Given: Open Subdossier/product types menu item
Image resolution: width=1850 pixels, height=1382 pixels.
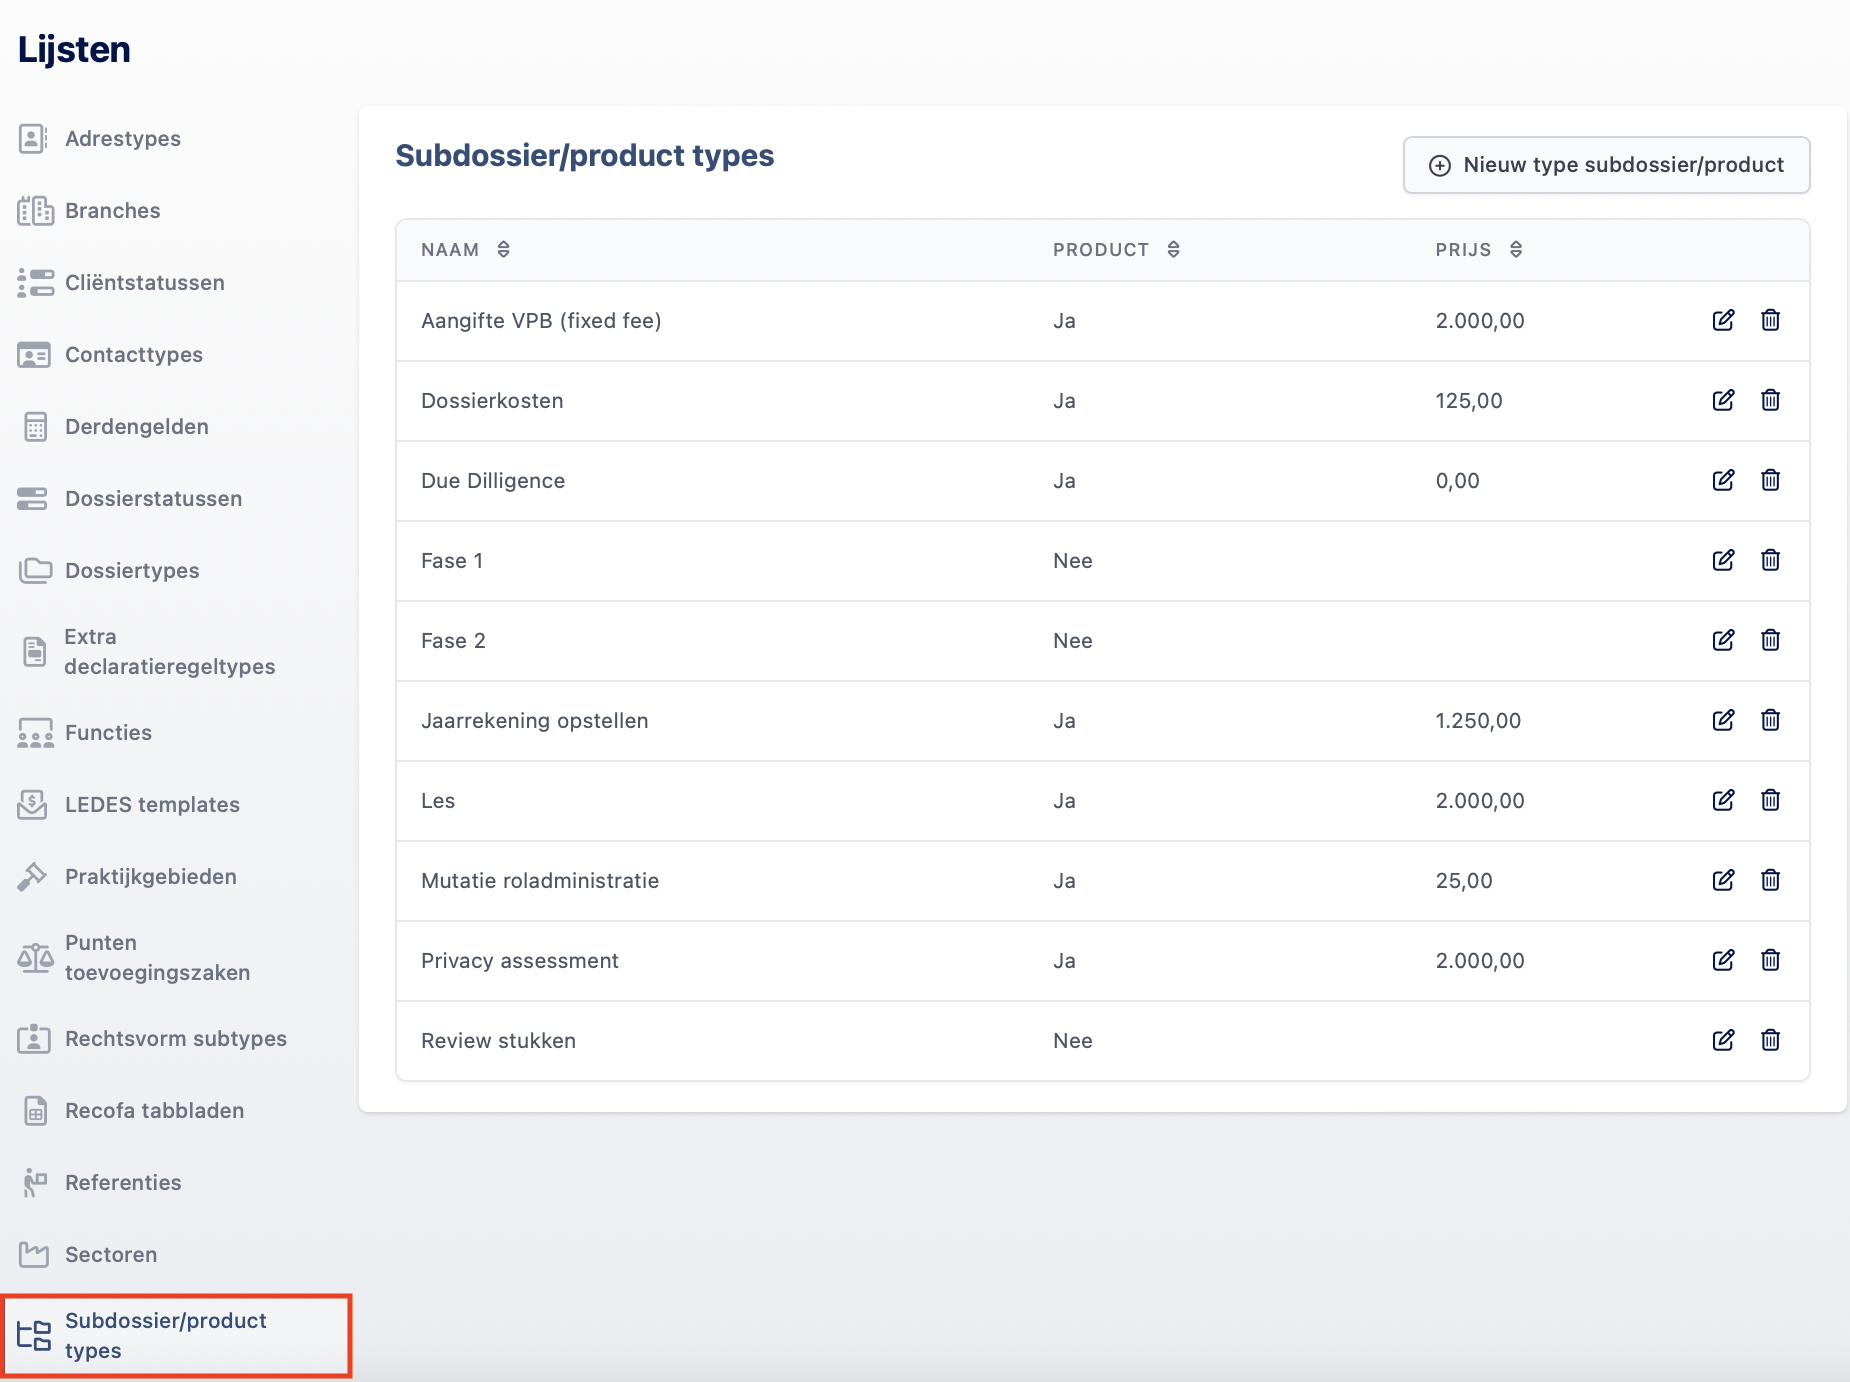Looking at the screenshot, I should 176,1336.
